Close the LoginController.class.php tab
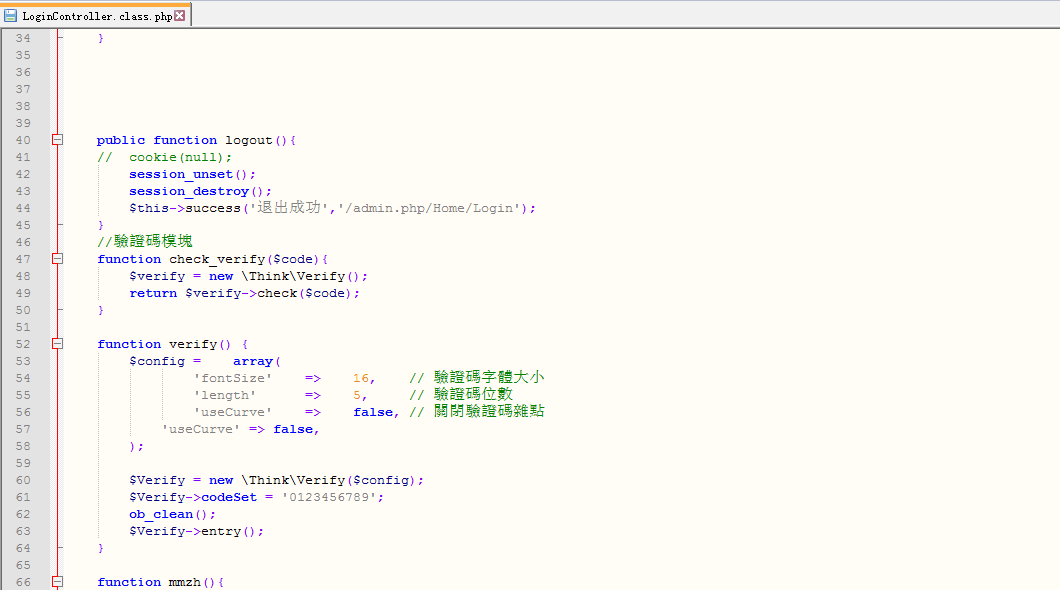 pos(180,16)
